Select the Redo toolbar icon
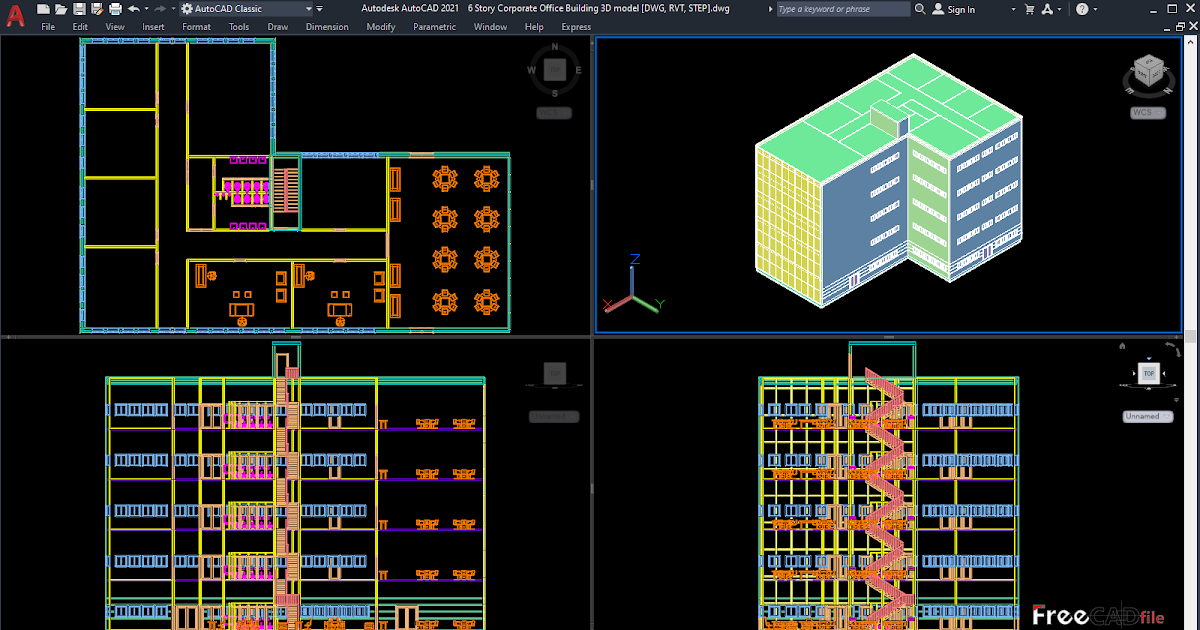The width and height of the screenshot is (1200, 630). click(161, 8)
